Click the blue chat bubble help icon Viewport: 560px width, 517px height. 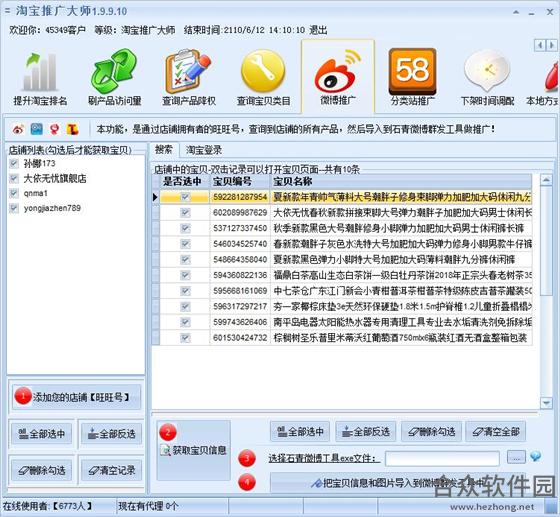tap(535, 456)
